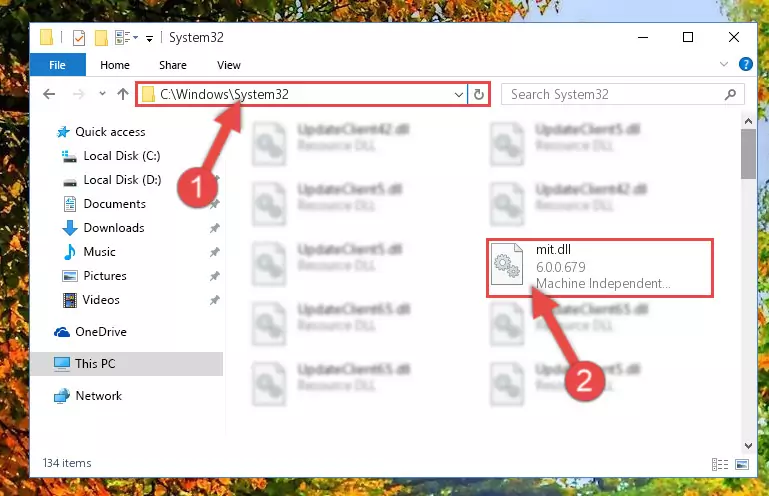Click the Downloads blue arrow icon
Image resolution: width=769 pixels, height=496 pixels.
[x=70, y=228]
